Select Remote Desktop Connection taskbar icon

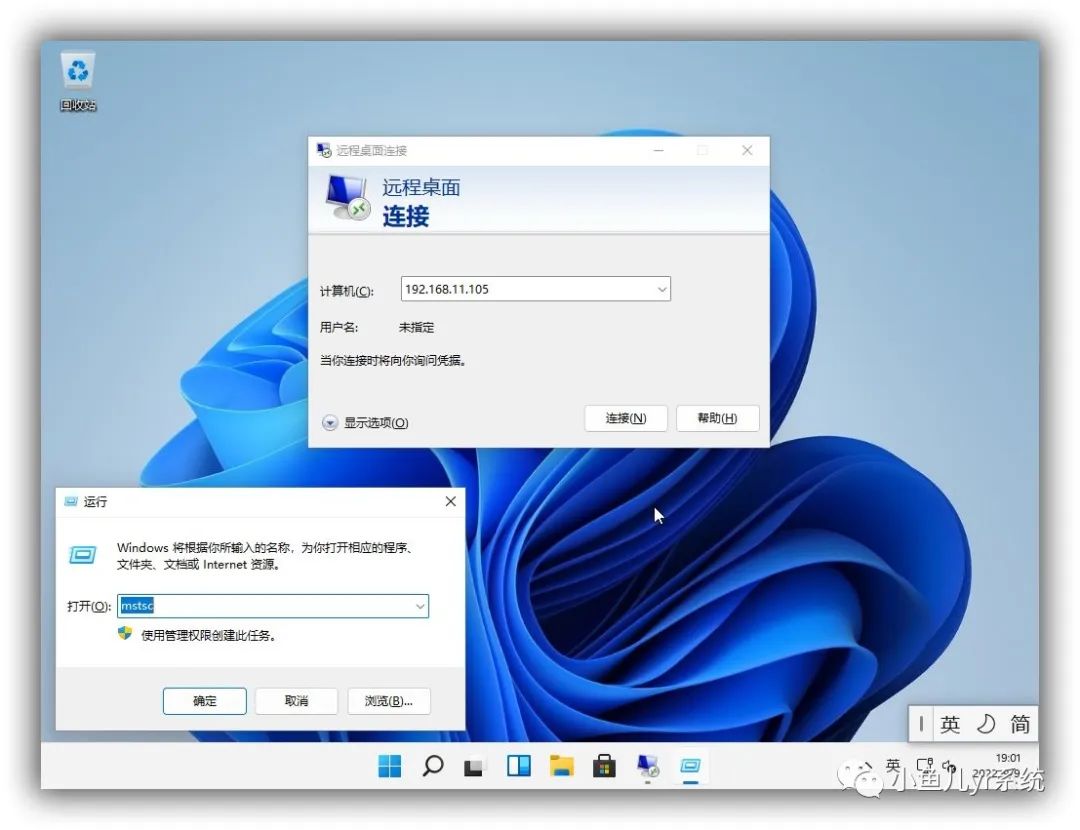(x=647, y=765)
